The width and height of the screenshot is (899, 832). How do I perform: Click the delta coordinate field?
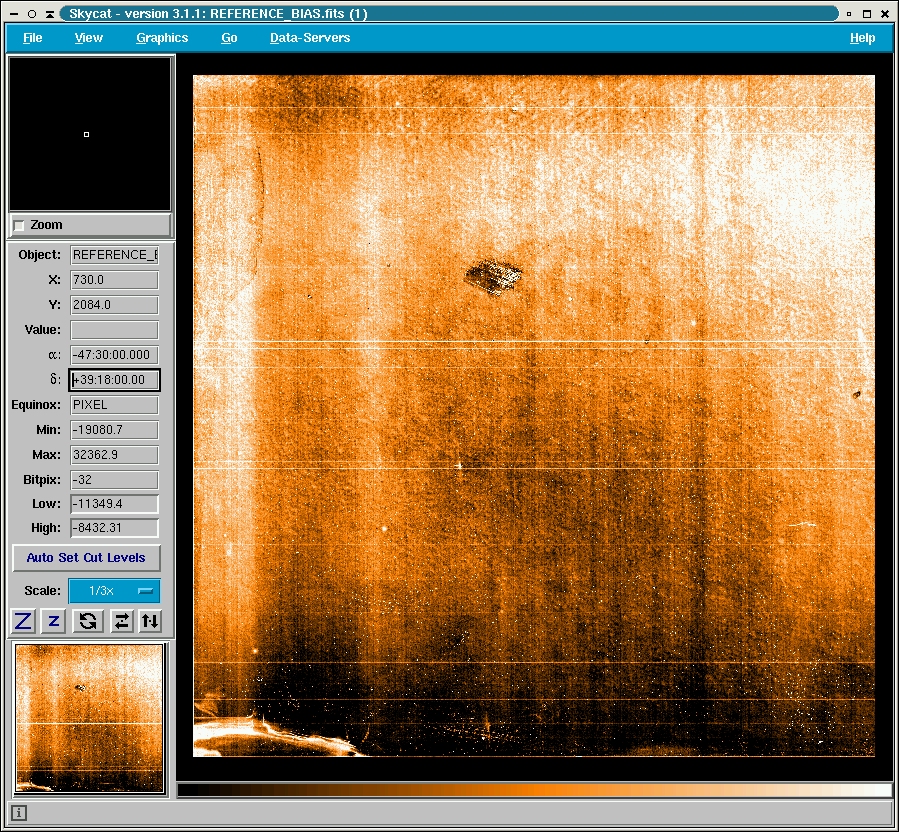coord(114,380)
